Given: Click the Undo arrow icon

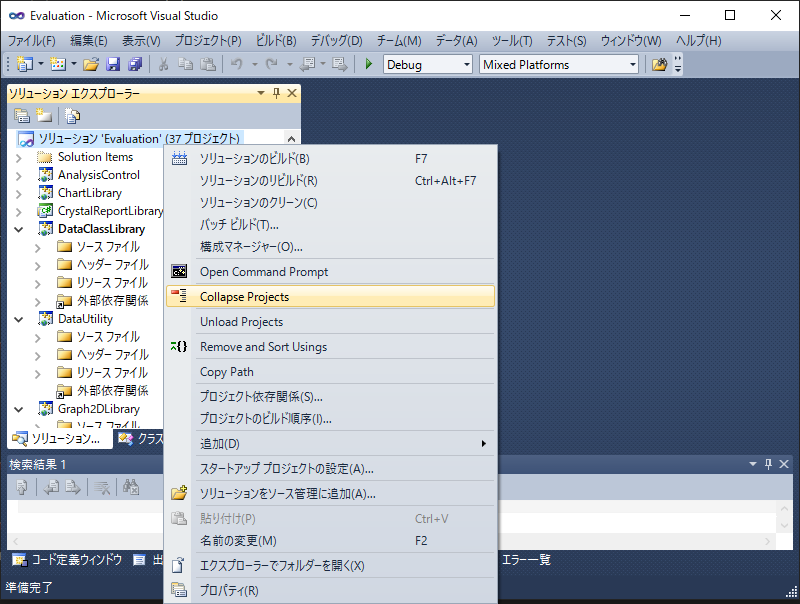Looking at the screenshot, I should [x=236, y=64].
